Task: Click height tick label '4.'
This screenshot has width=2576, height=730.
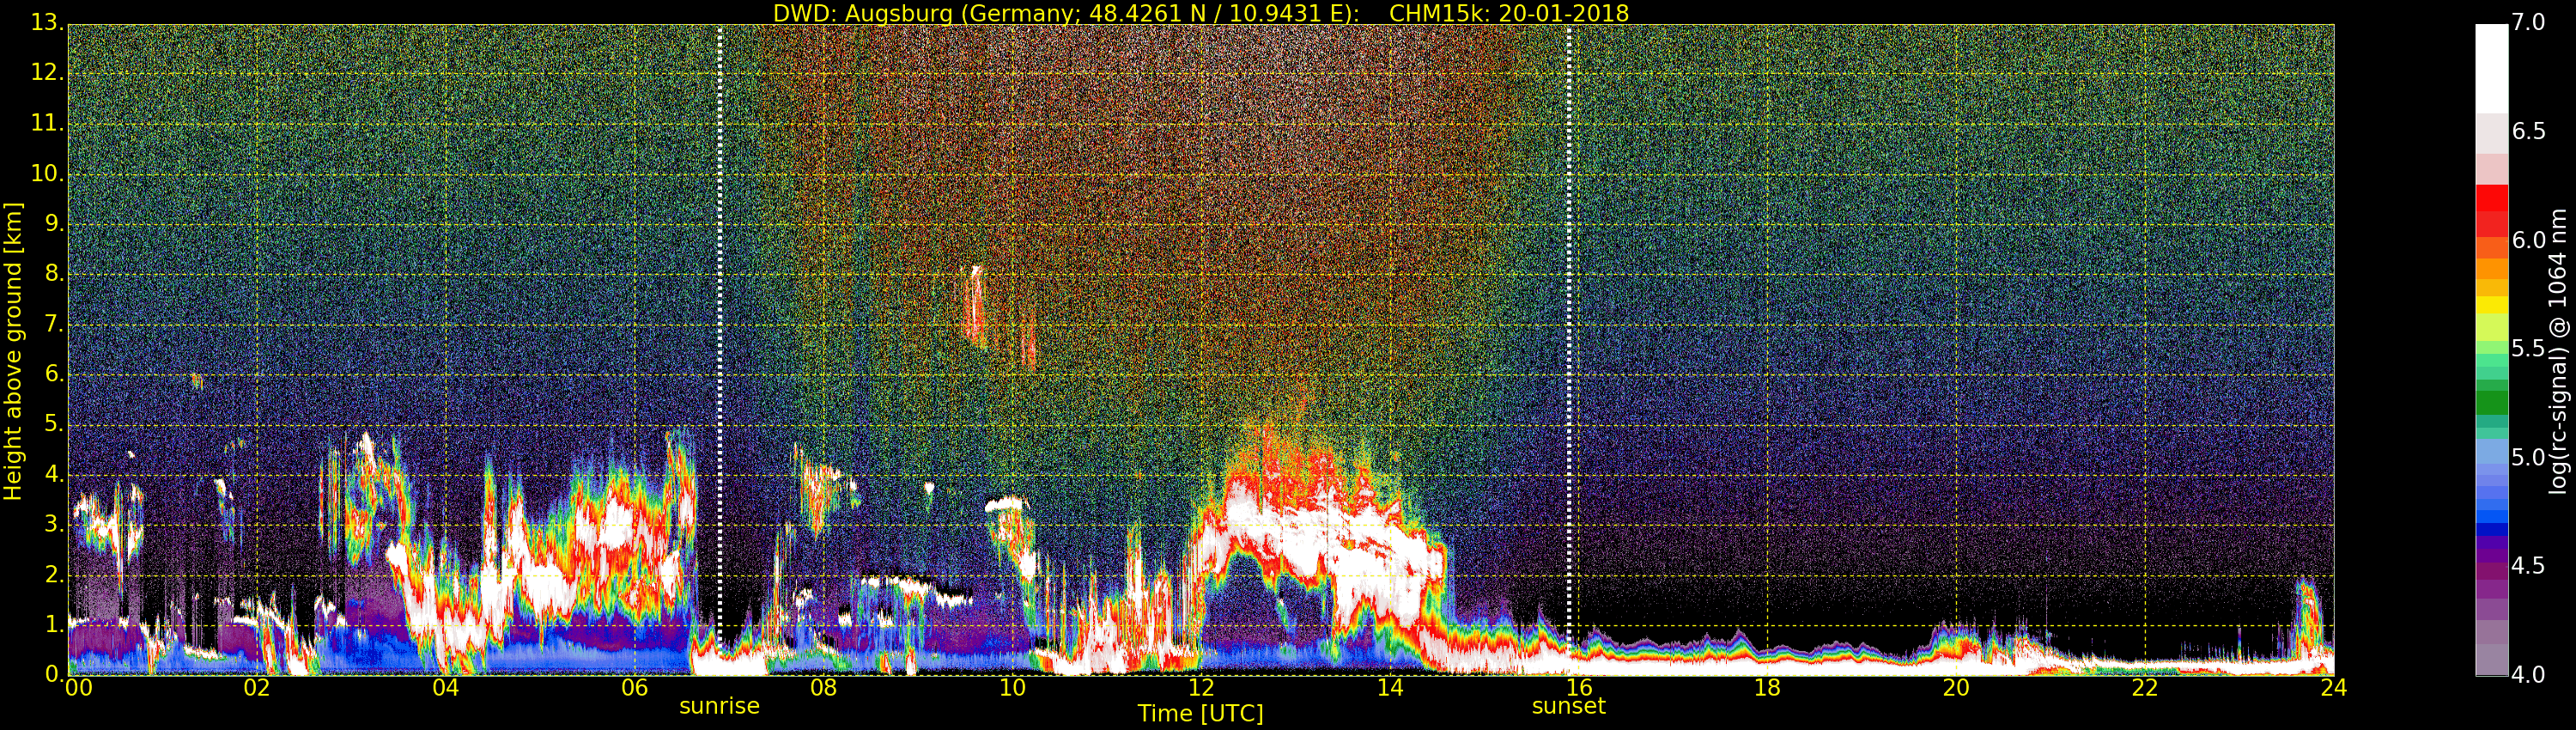Action: 54,474
